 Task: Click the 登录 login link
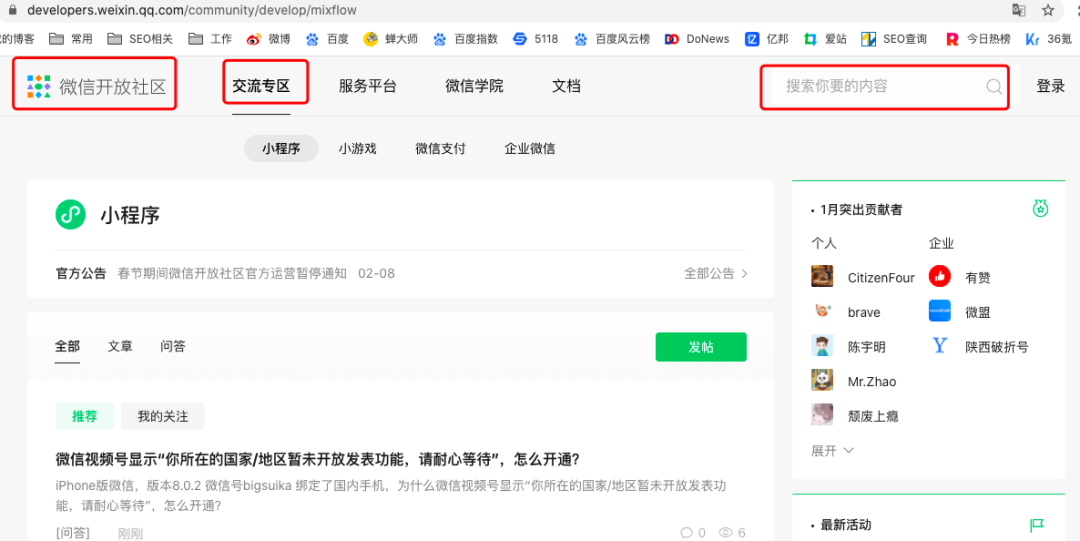coord(1050,86)
